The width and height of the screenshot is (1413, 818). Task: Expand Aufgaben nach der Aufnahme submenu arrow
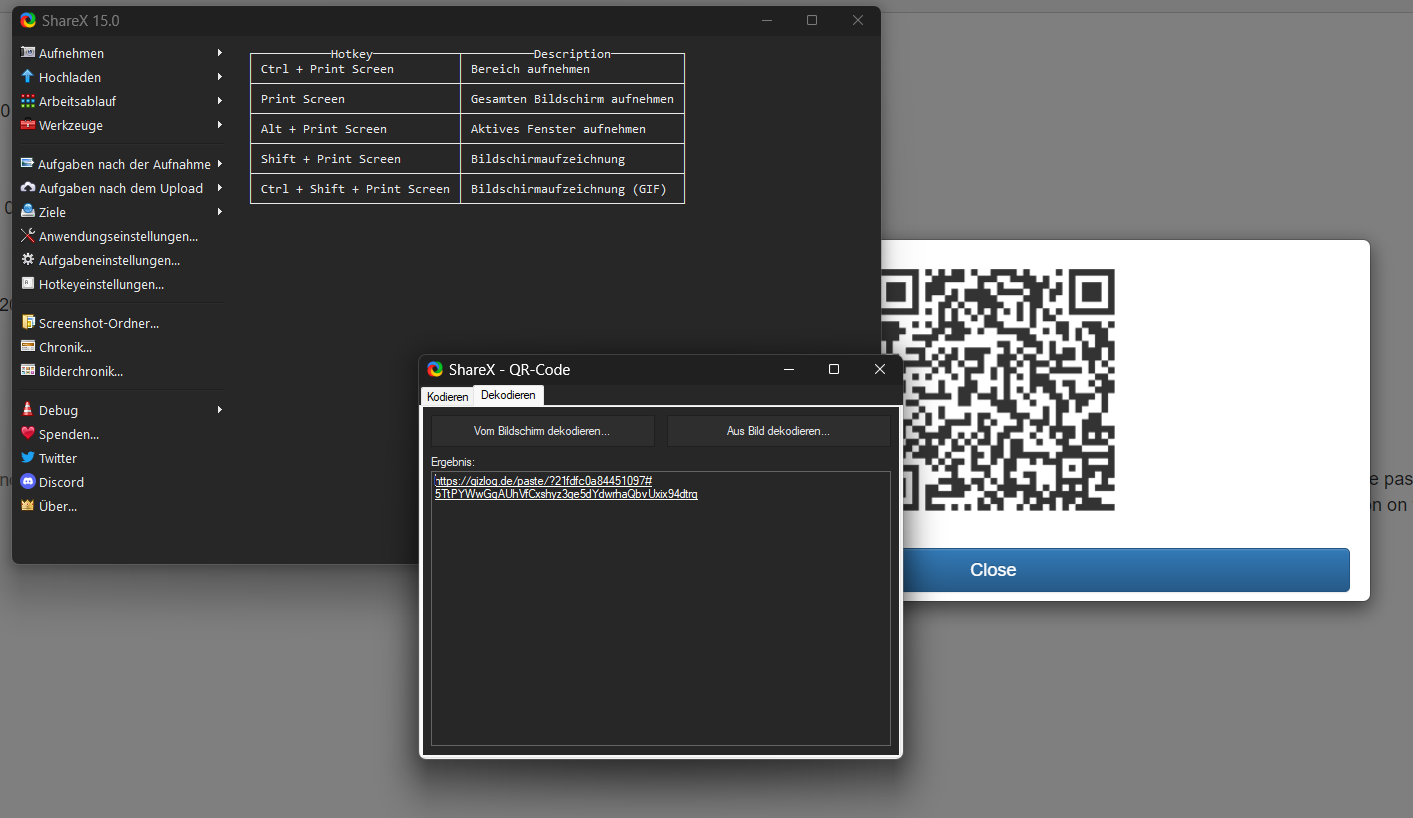tap(219, 164)
